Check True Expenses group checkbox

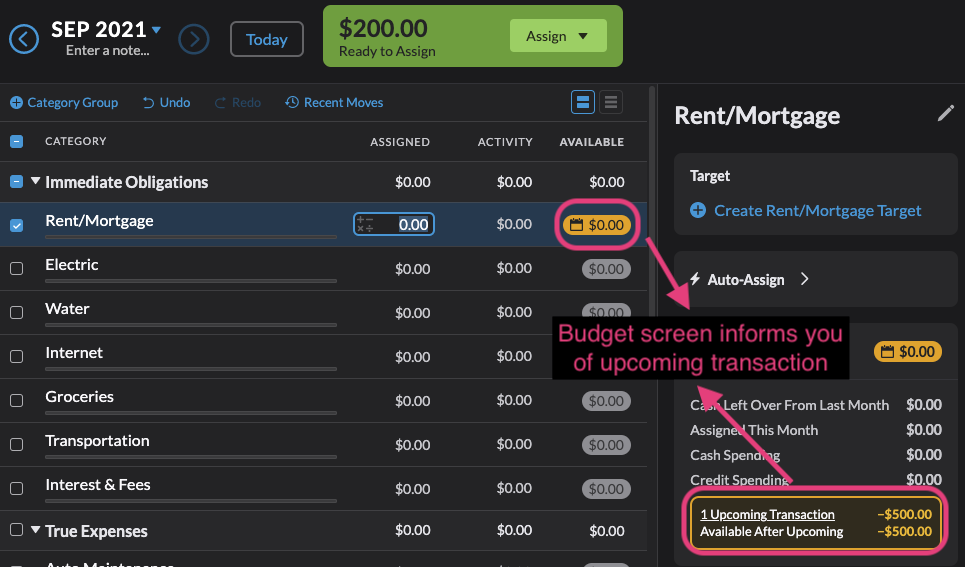(x=17, y=529)
